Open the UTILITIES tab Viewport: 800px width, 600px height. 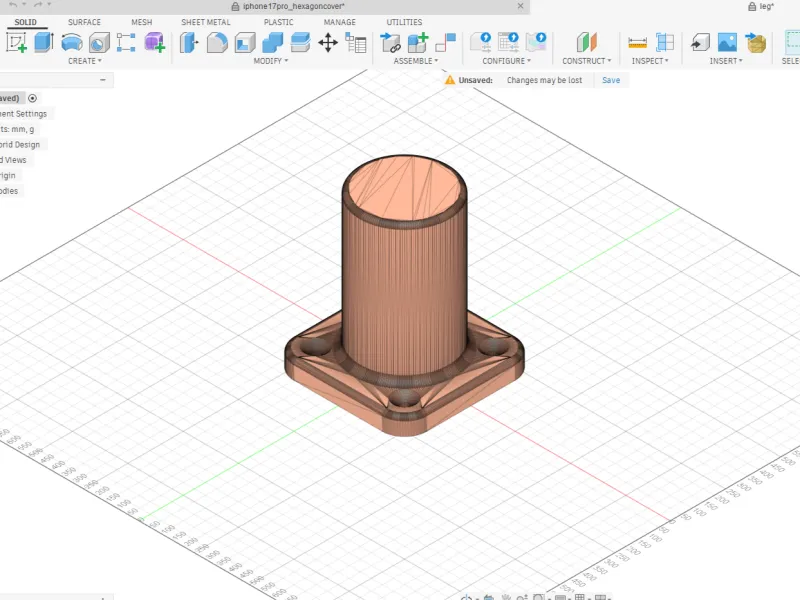[x=404, y=22]
